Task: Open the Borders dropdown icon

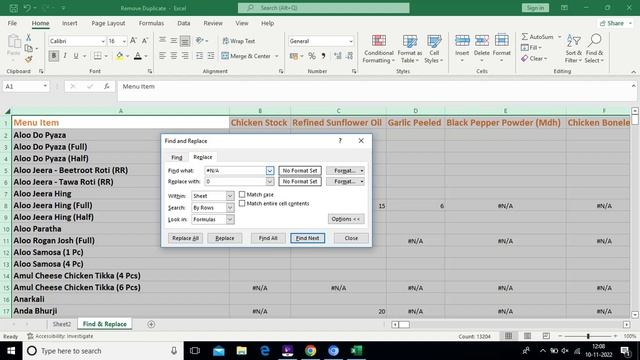Action: (106, 56)
